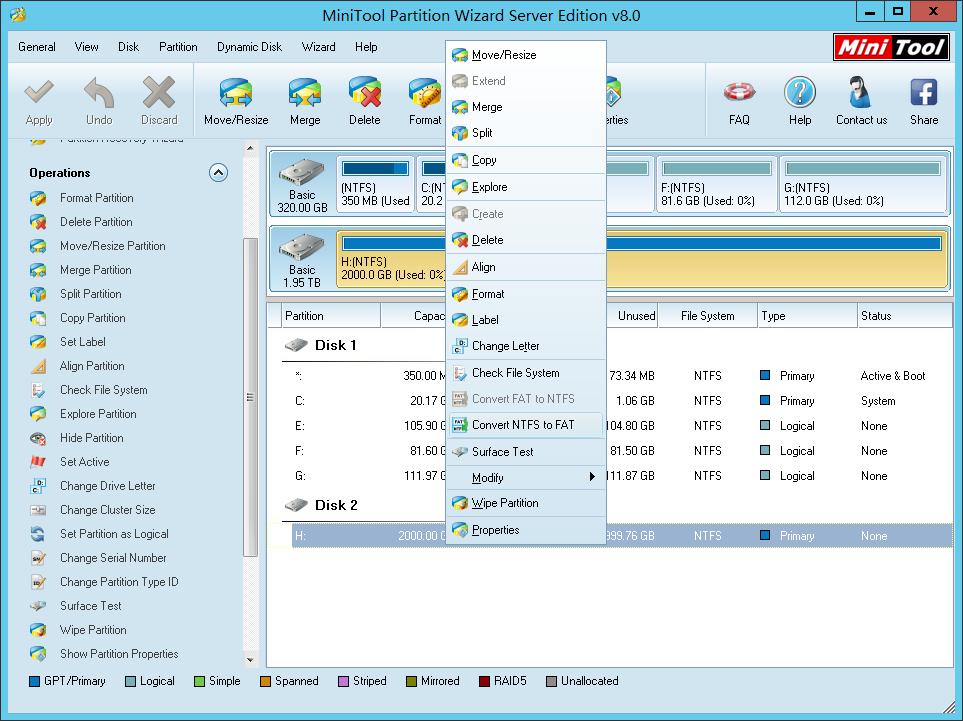Click the Status column header

tap(905, 316)
